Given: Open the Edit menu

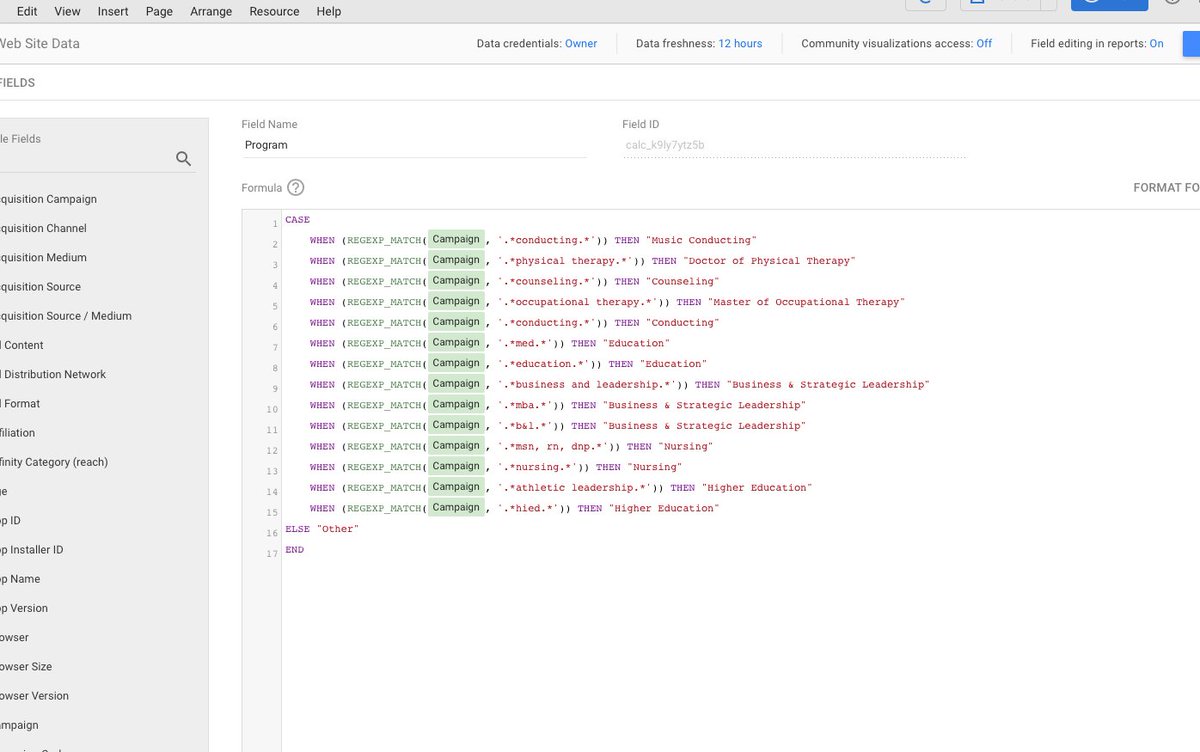Looking at the screenshot, I should (27, 11).
